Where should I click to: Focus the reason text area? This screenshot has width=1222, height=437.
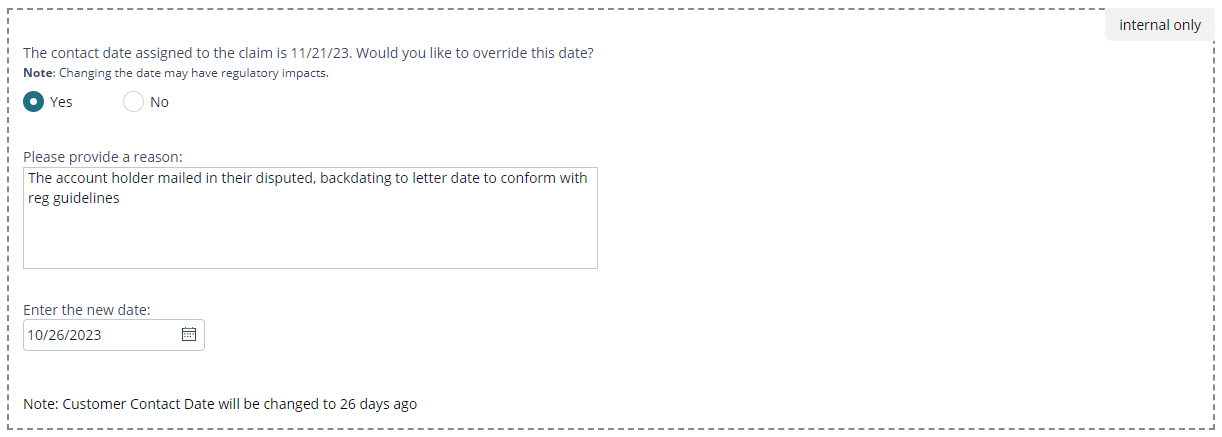click(x=310, y=218)
